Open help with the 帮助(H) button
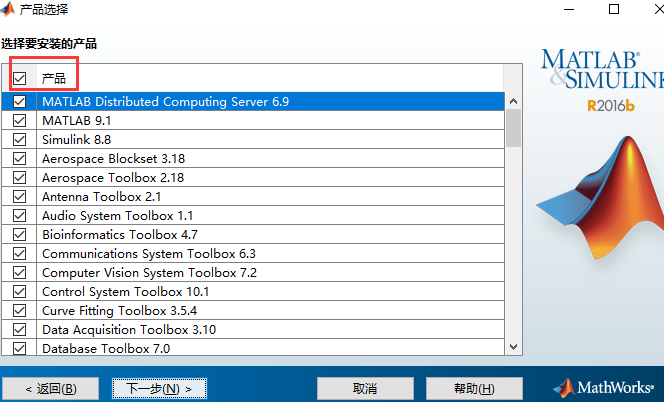The width and height of the screenshot is (664, 402). (474, 388)
